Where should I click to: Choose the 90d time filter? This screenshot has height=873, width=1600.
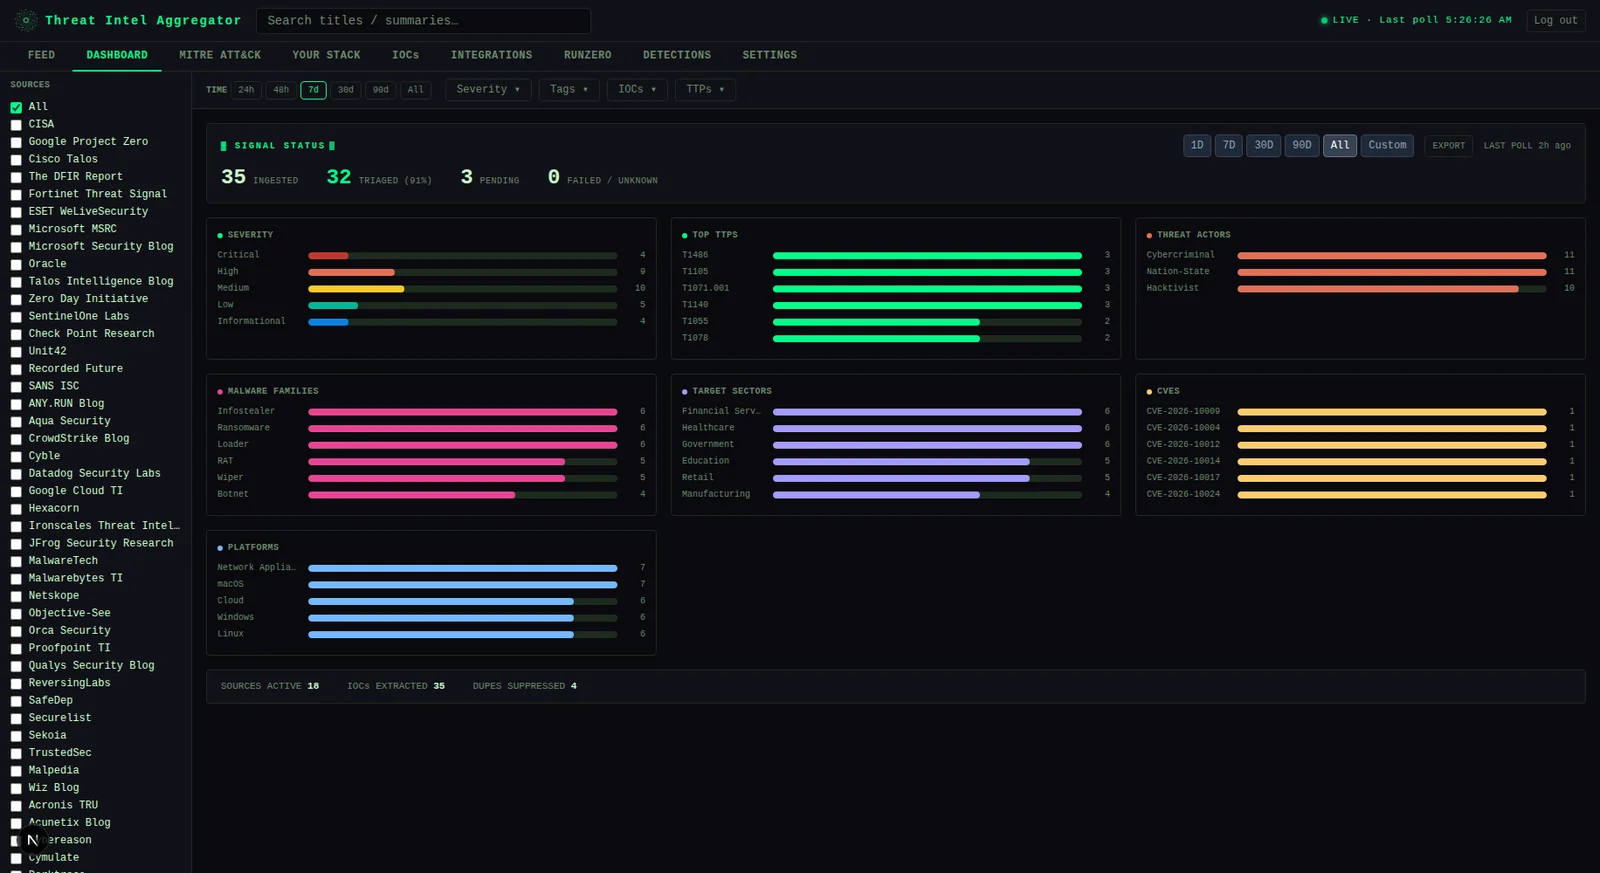coord(381,90)
